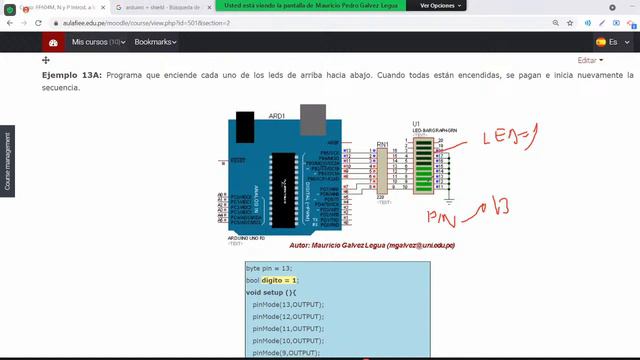Image resolution: width=640 pixels, height=360 pixels.
Task: Click the blue screen capture extension icon
Action: click(616, 23)
